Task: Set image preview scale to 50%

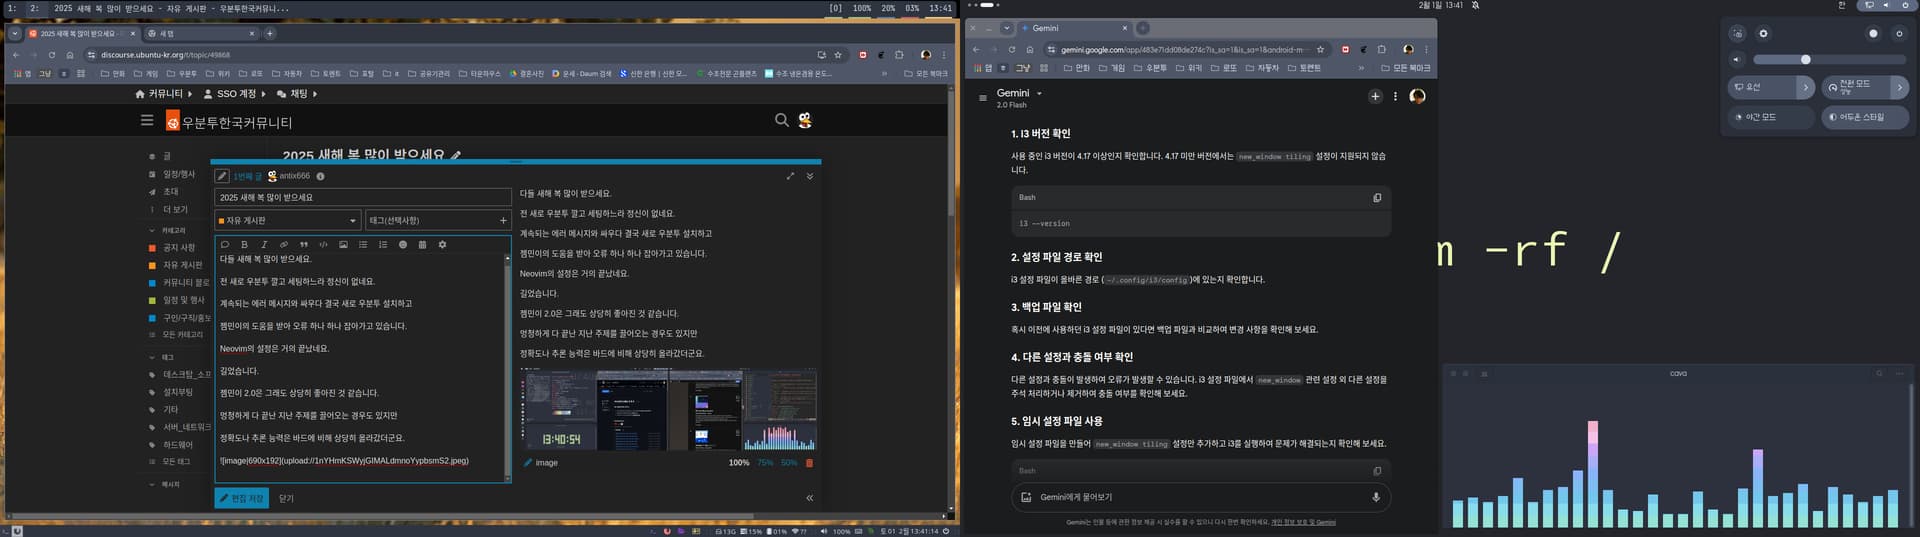Action: pos(789,463)
